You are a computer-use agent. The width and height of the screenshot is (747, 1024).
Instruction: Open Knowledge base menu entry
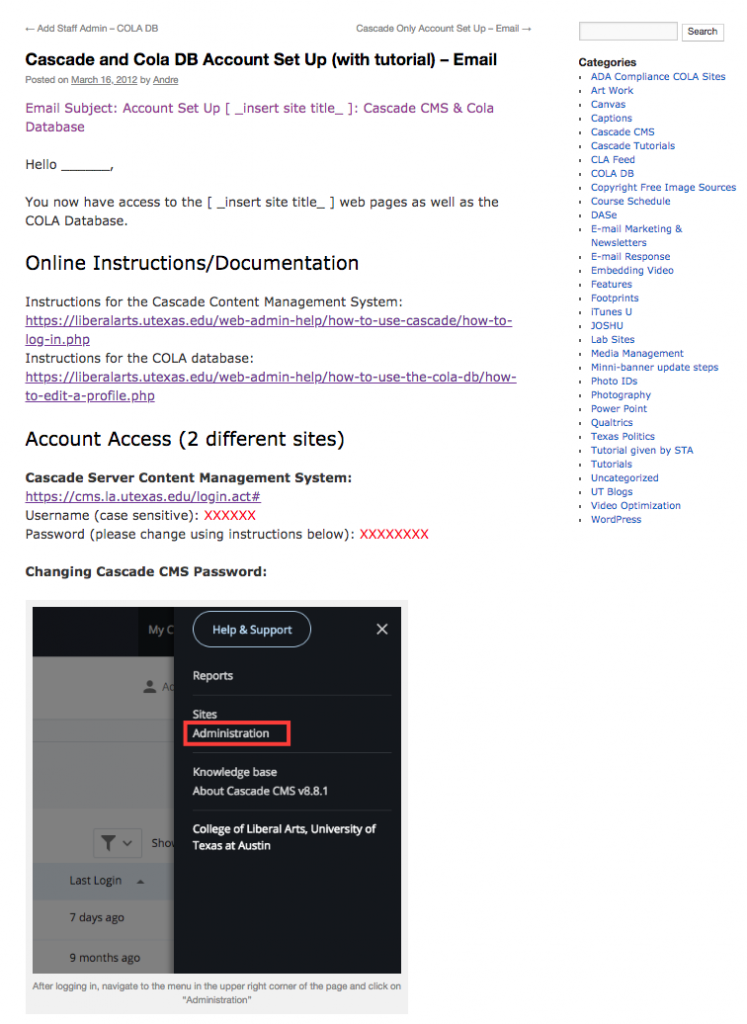(x=234, y=772)
